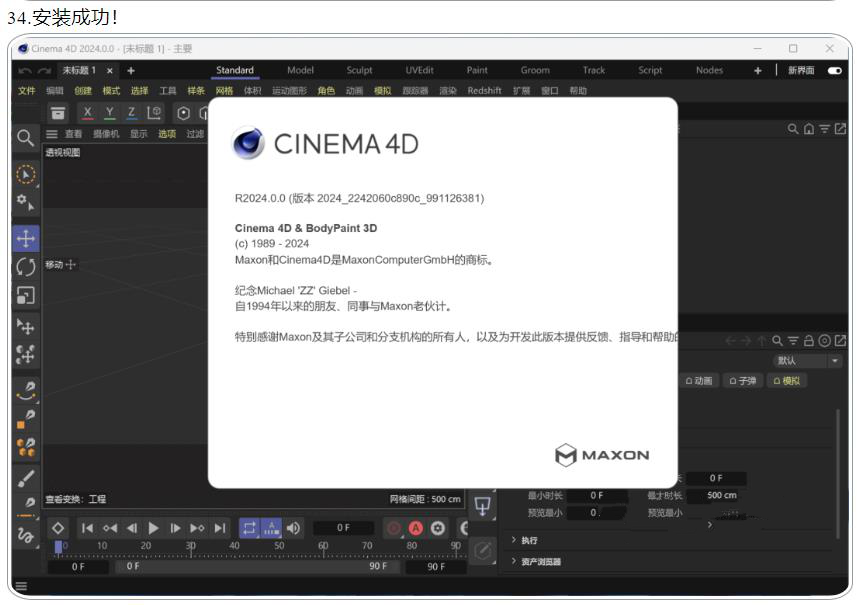857x605 pixels.
Task: Switch to the Nodes layout tab
Action: pyautogui.click(x=709, y=70)
